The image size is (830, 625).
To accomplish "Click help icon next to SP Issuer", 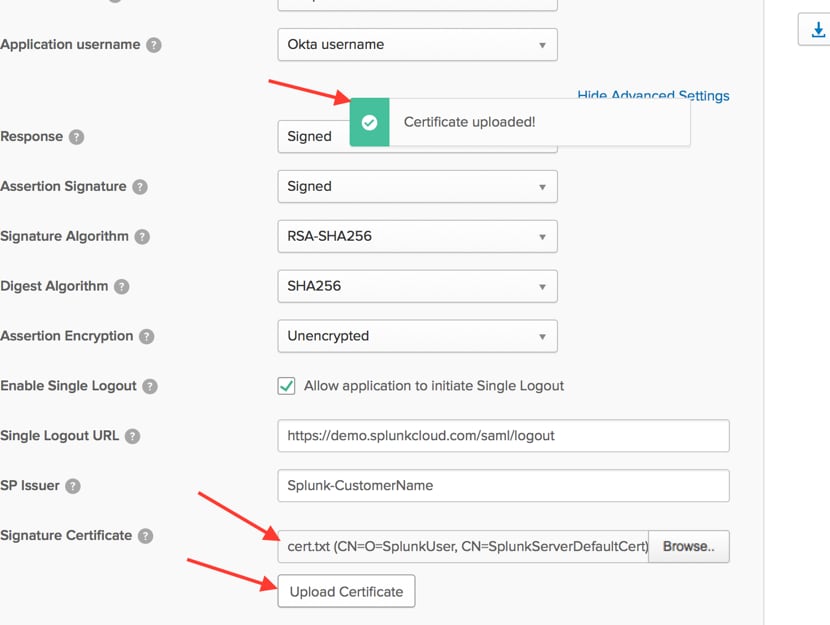I will tap(72, 486).
